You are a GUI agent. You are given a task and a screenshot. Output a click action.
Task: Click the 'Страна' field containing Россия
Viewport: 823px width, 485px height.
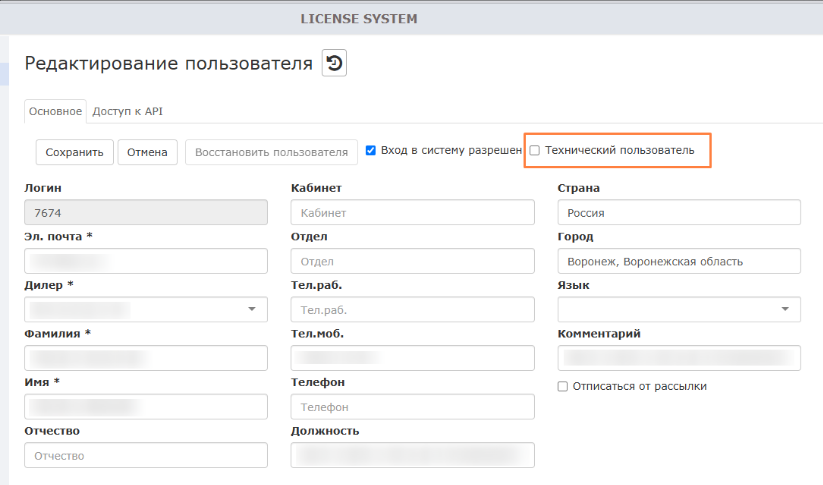pos(679,213)
